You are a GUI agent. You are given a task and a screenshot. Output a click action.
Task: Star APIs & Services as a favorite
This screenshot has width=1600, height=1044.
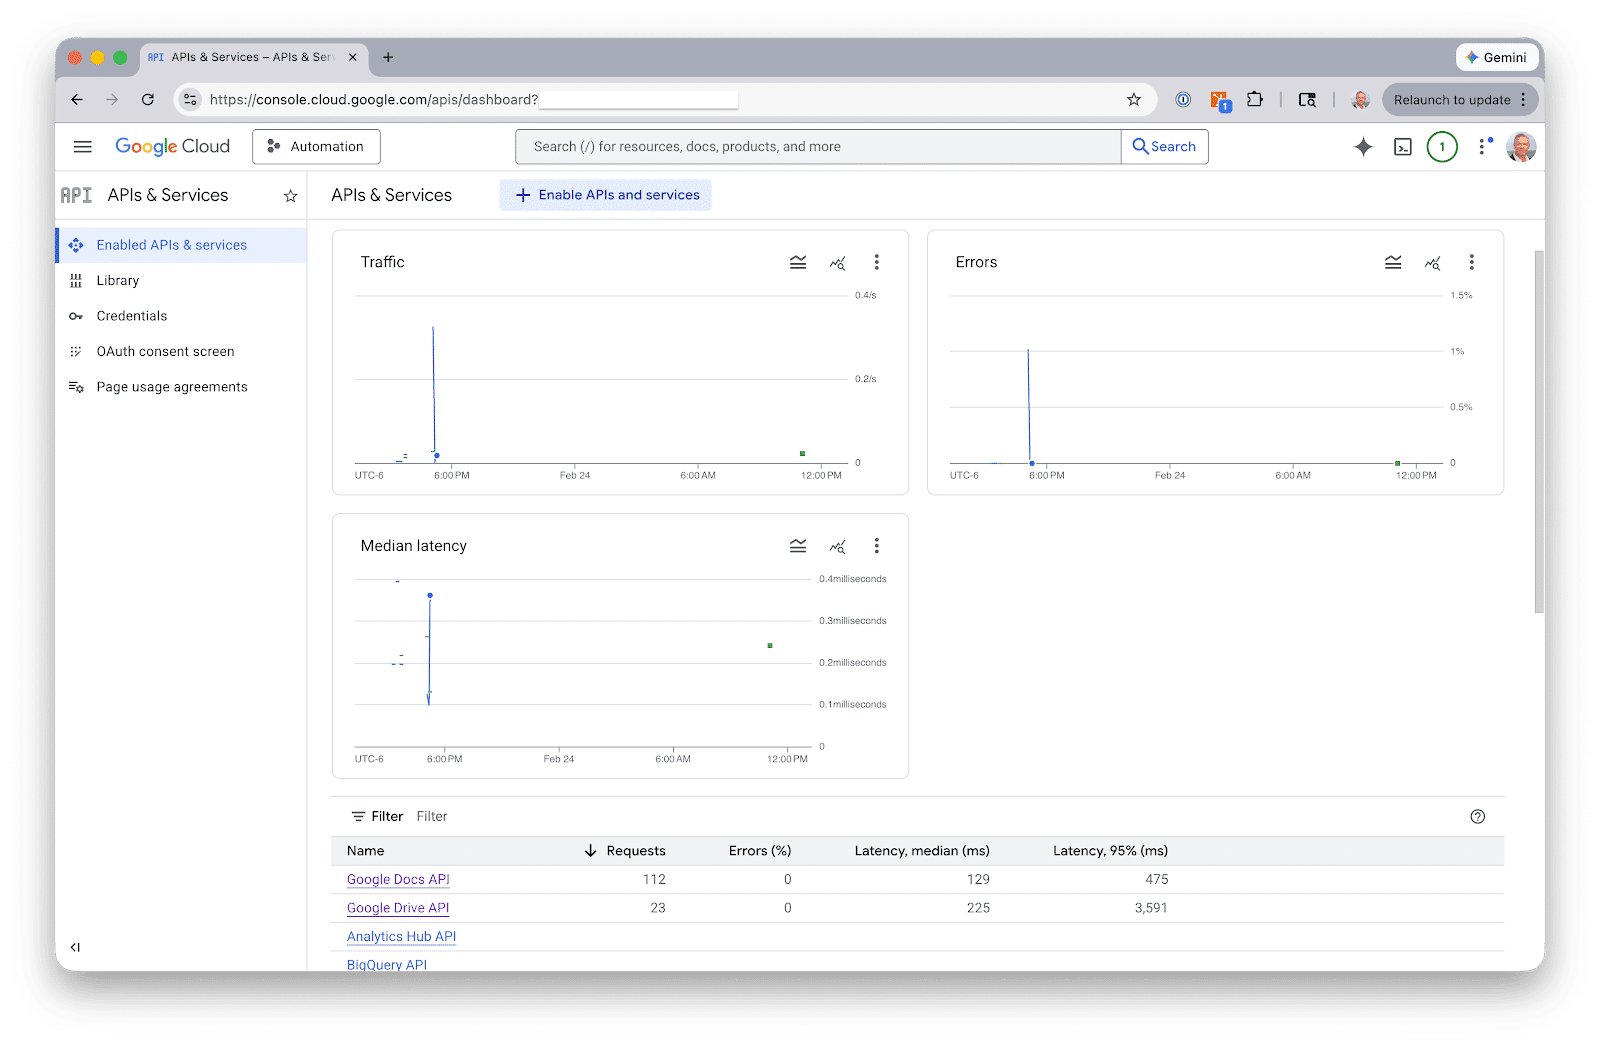coord(290,195)
